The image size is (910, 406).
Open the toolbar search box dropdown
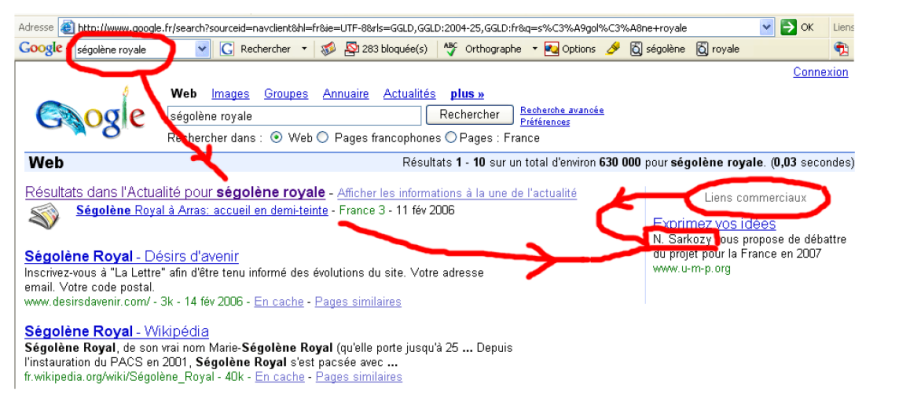click(x=202, y=49)
